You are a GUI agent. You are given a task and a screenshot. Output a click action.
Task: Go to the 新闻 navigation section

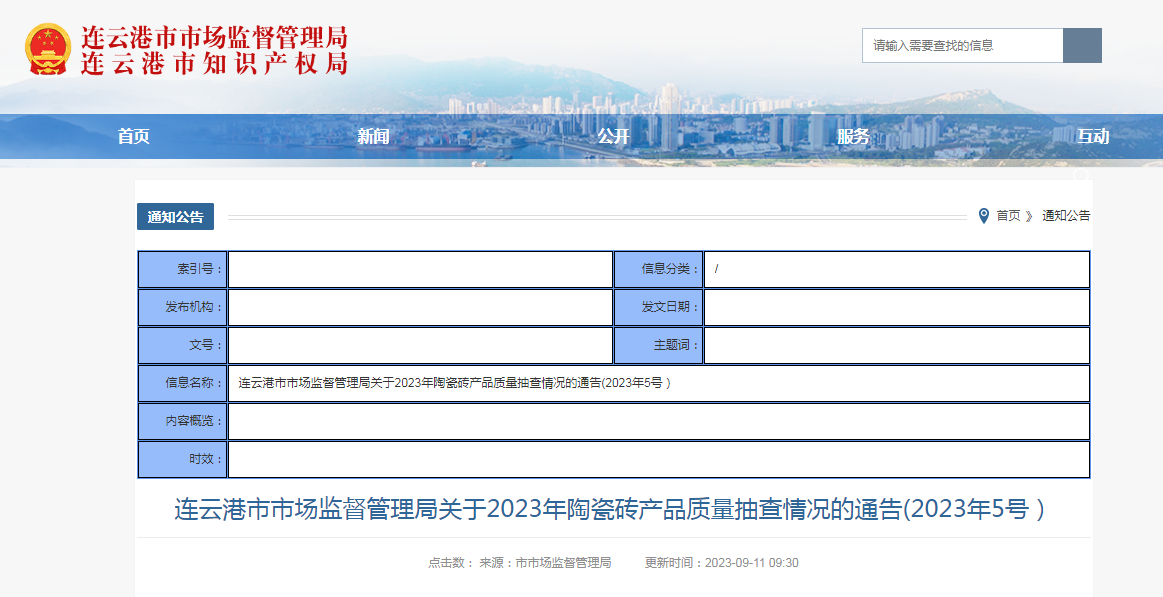(x=373, y=137)
